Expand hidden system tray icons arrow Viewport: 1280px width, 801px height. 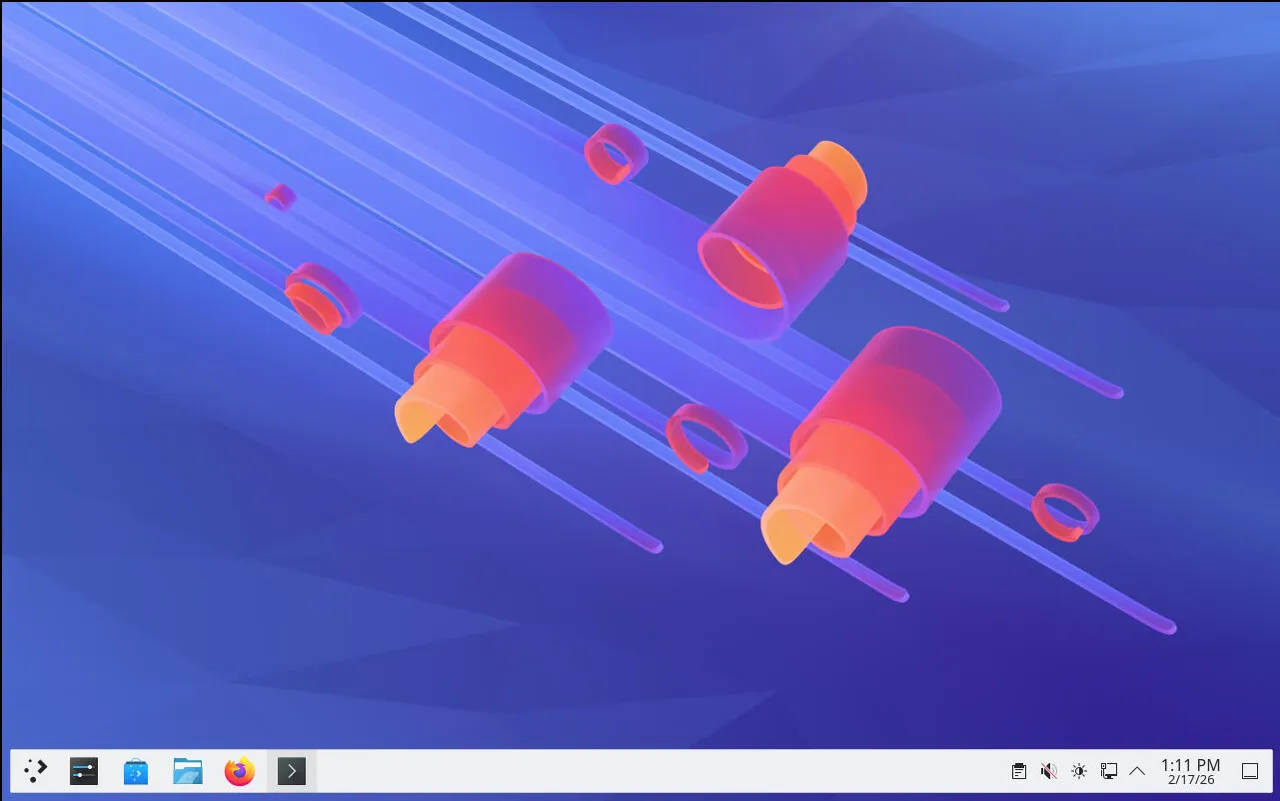point(1137,771)
